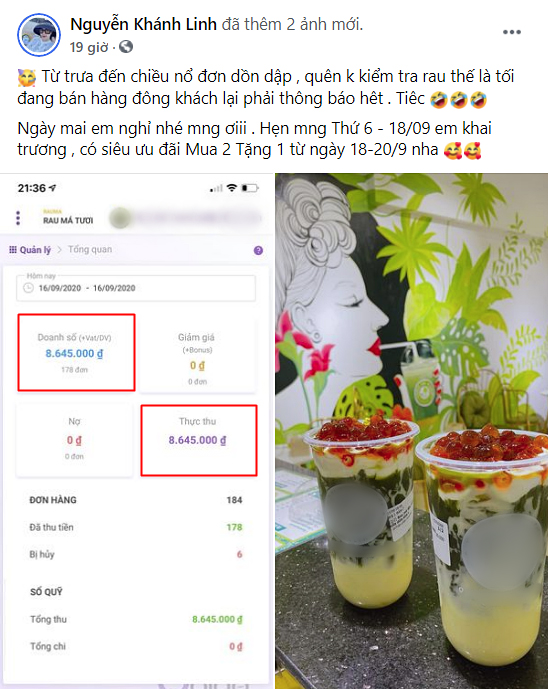Image resolution: width=548 pixels, height=689 pixels.
Task: Open the drink cups photo
Action: (411, 431)
